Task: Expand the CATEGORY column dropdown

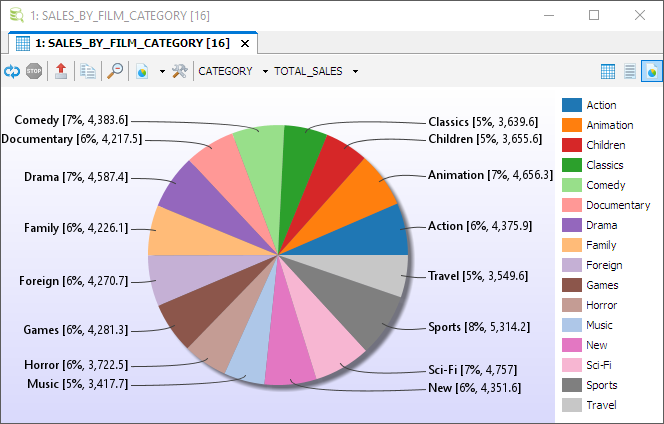Action: pos(265,72)
